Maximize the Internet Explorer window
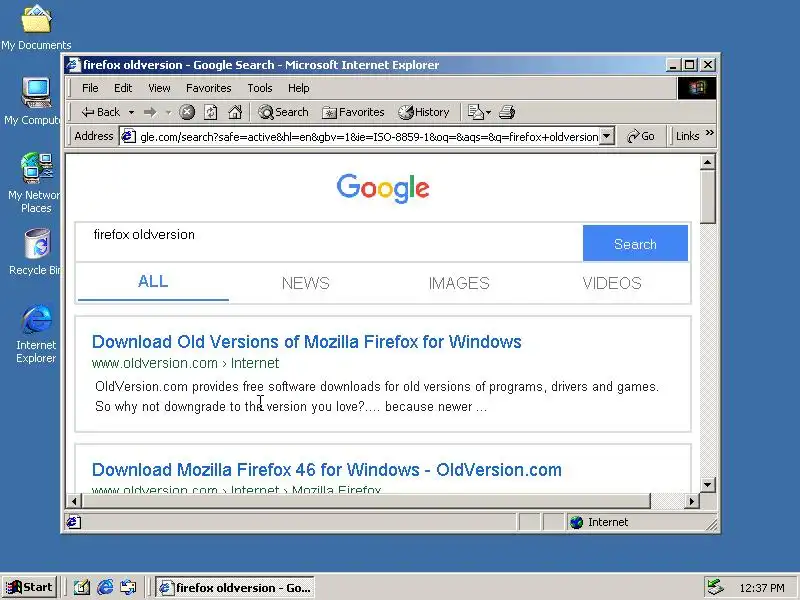800x600 pixels. [x=690, y=65]
